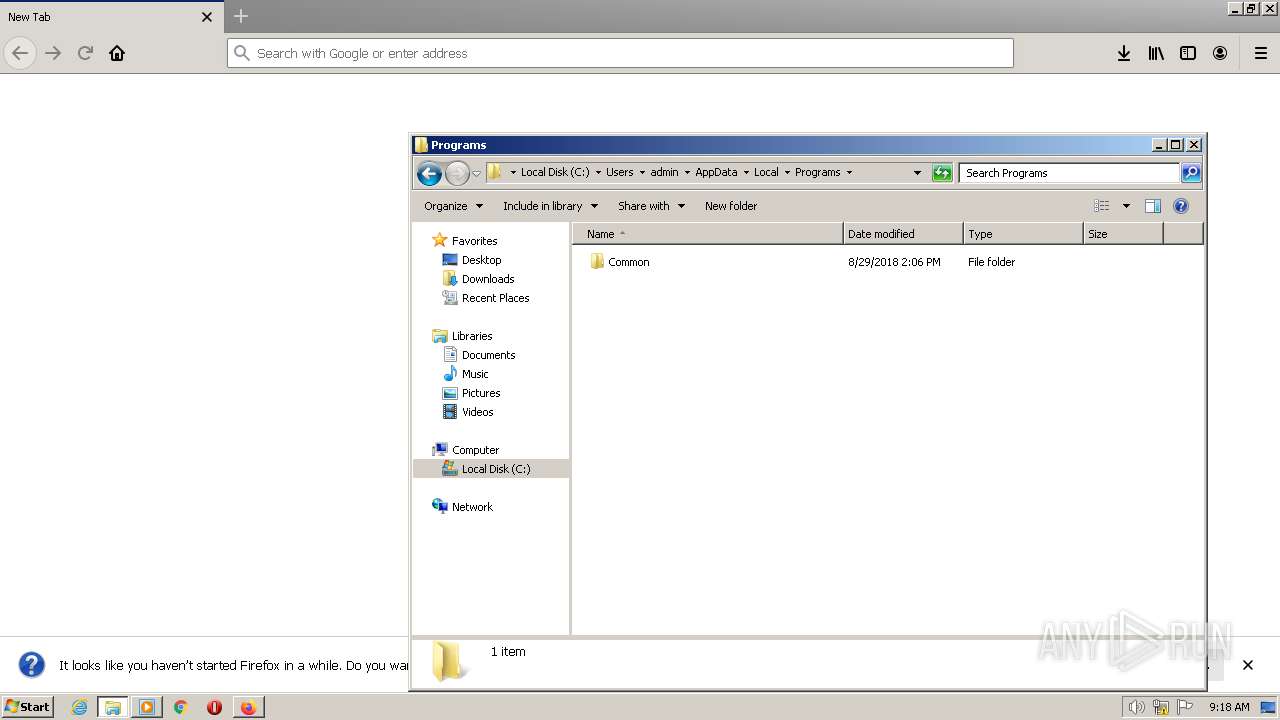Viewport: 1280px width, 720px height.
Task: Reload the Firefox page
Action: coord(85,53)
